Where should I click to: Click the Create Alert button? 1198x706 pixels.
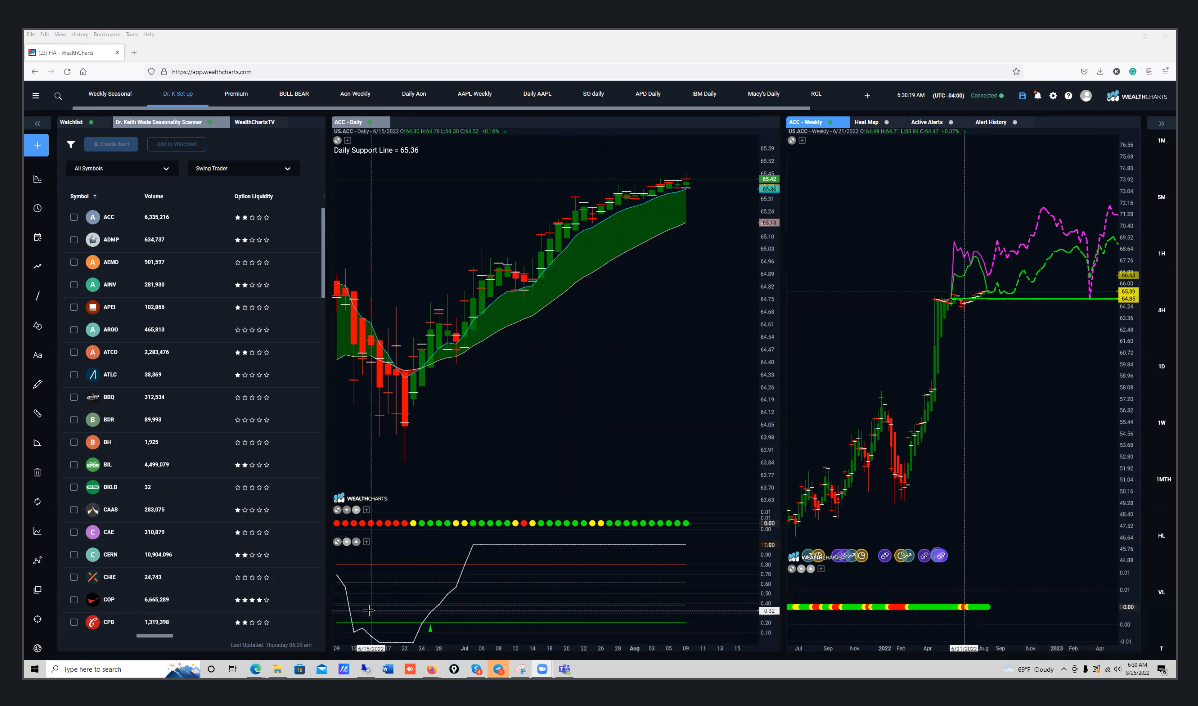click(112, 144)
